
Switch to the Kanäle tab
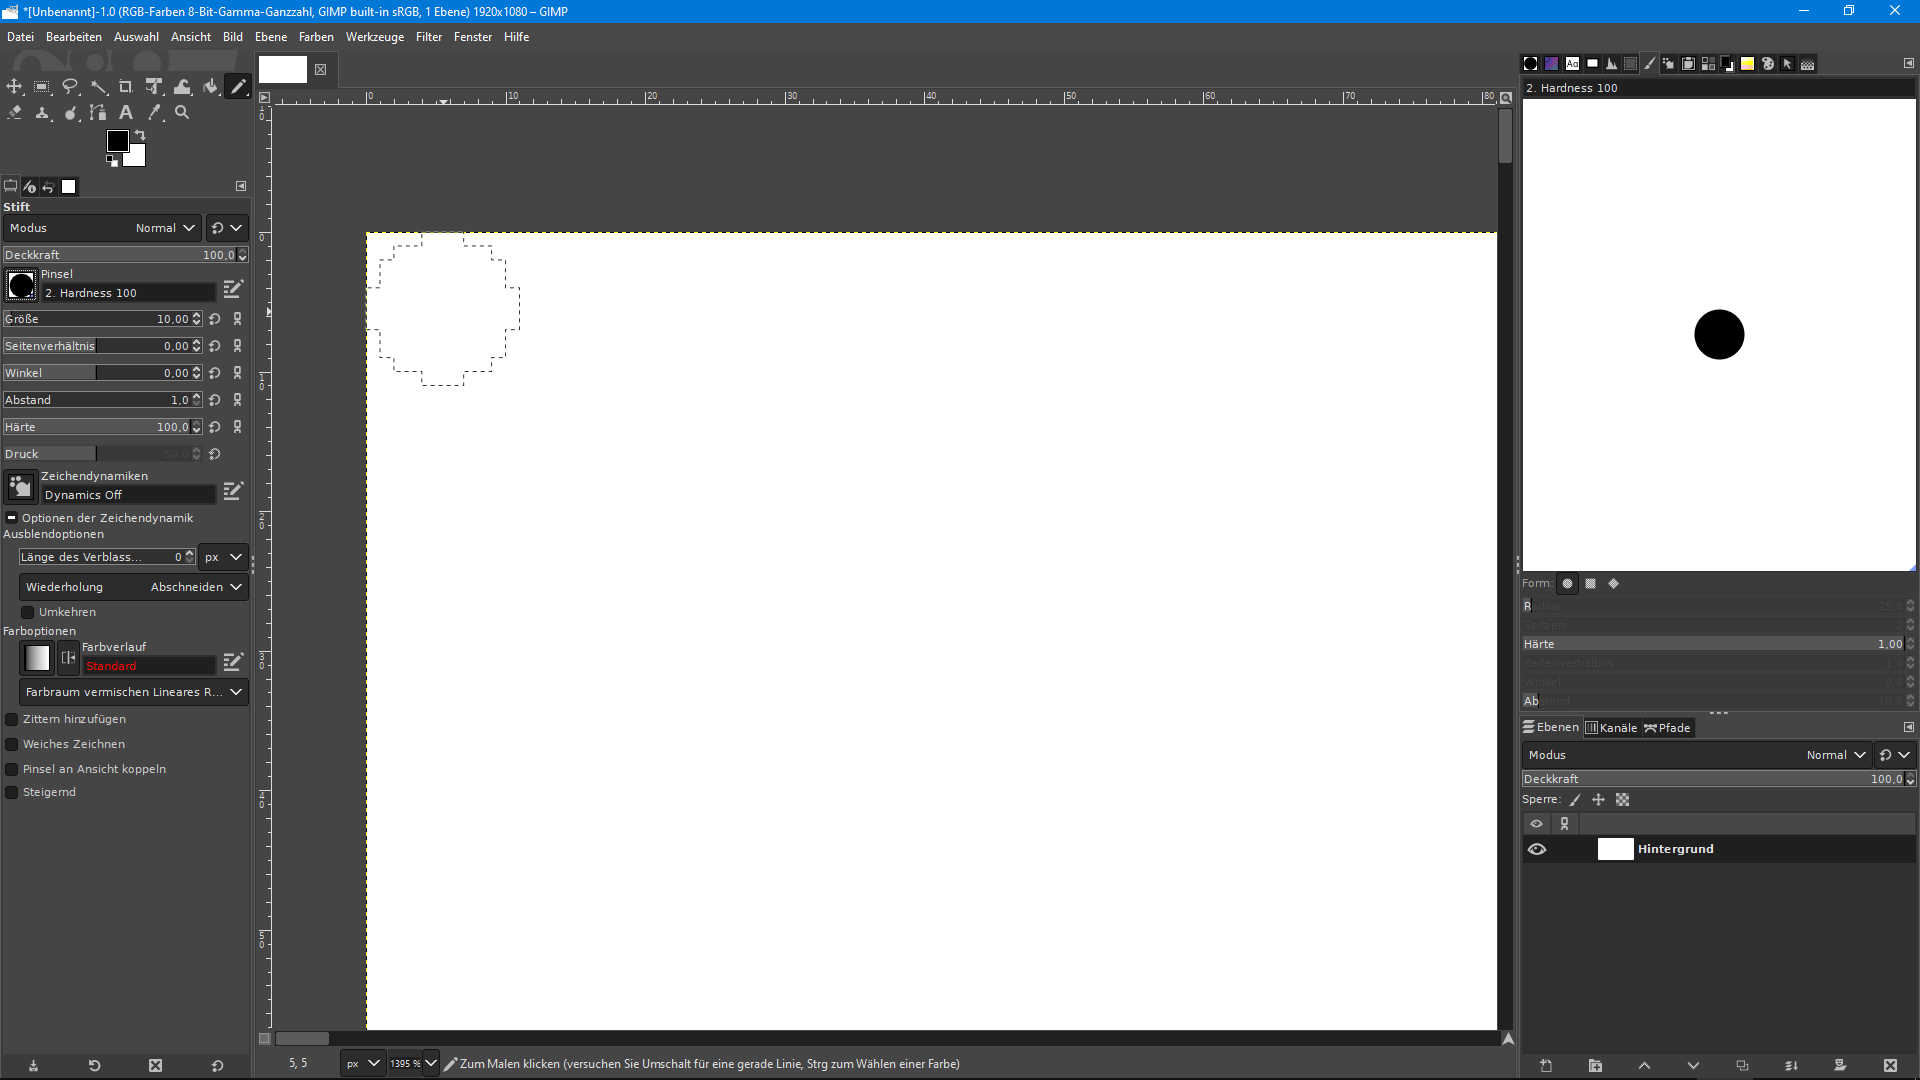click(1611, 728)
